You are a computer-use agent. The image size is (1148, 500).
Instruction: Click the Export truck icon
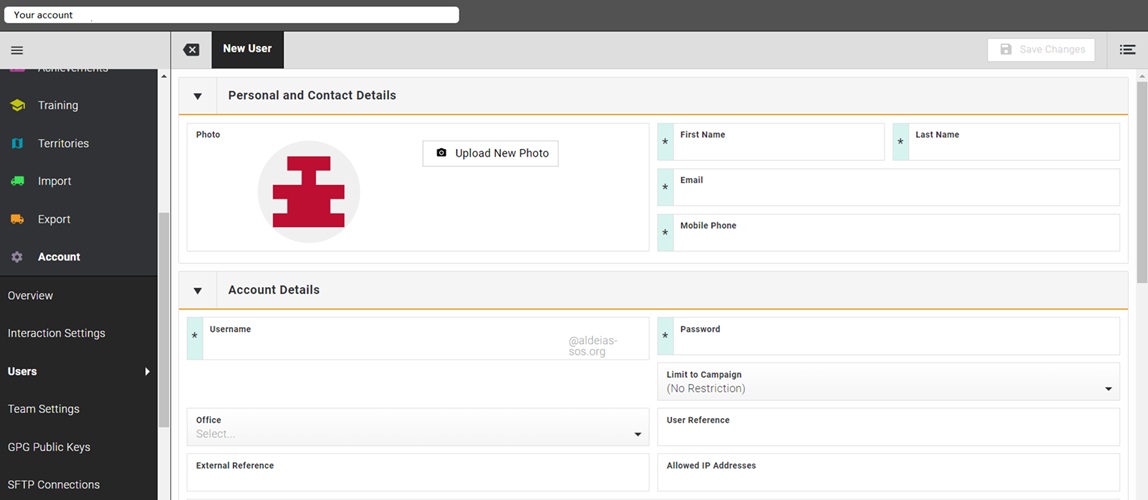(18, 219)
